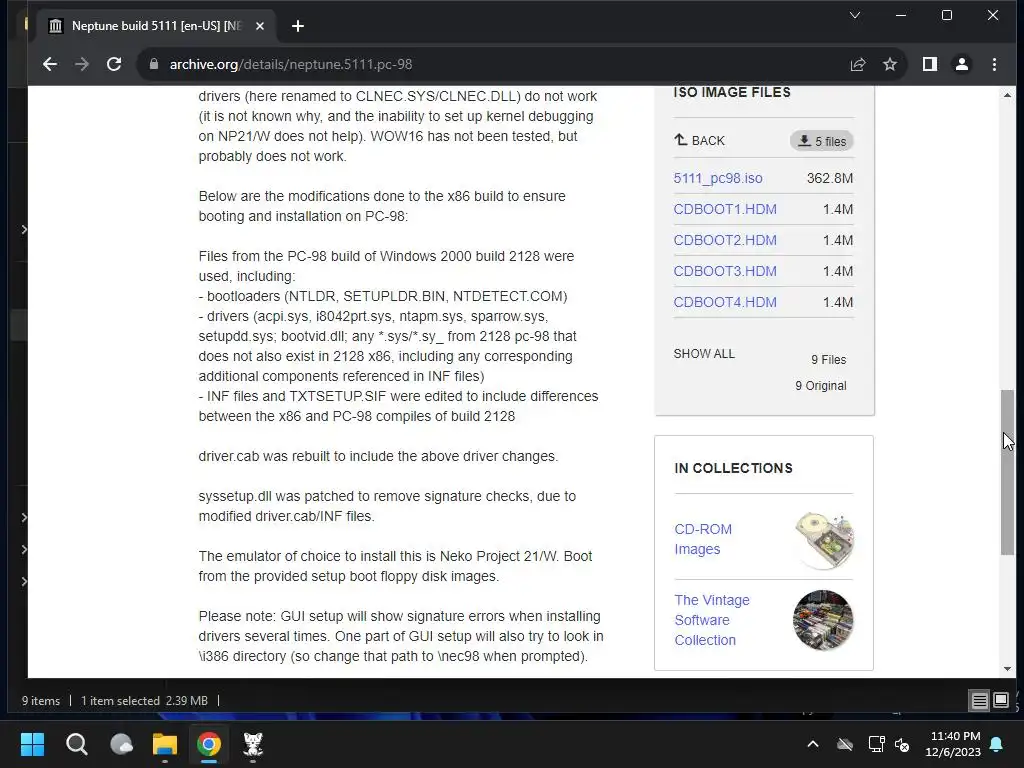This screenshot has width=1024, height=768.
Task: Download CDBOOT4.HDM file
Action: pos(725,302)
